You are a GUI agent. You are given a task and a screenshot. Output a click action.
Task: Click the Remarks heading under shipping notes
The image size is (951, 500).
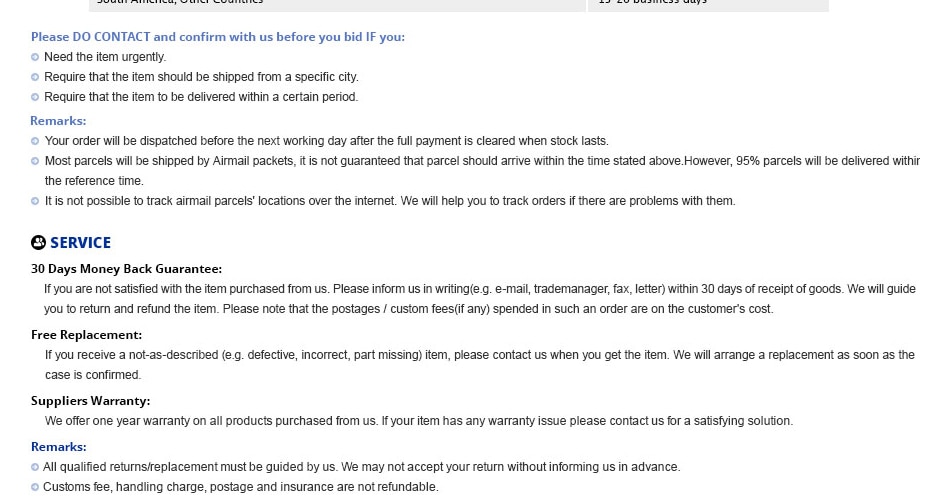click(x=58, y=121)
